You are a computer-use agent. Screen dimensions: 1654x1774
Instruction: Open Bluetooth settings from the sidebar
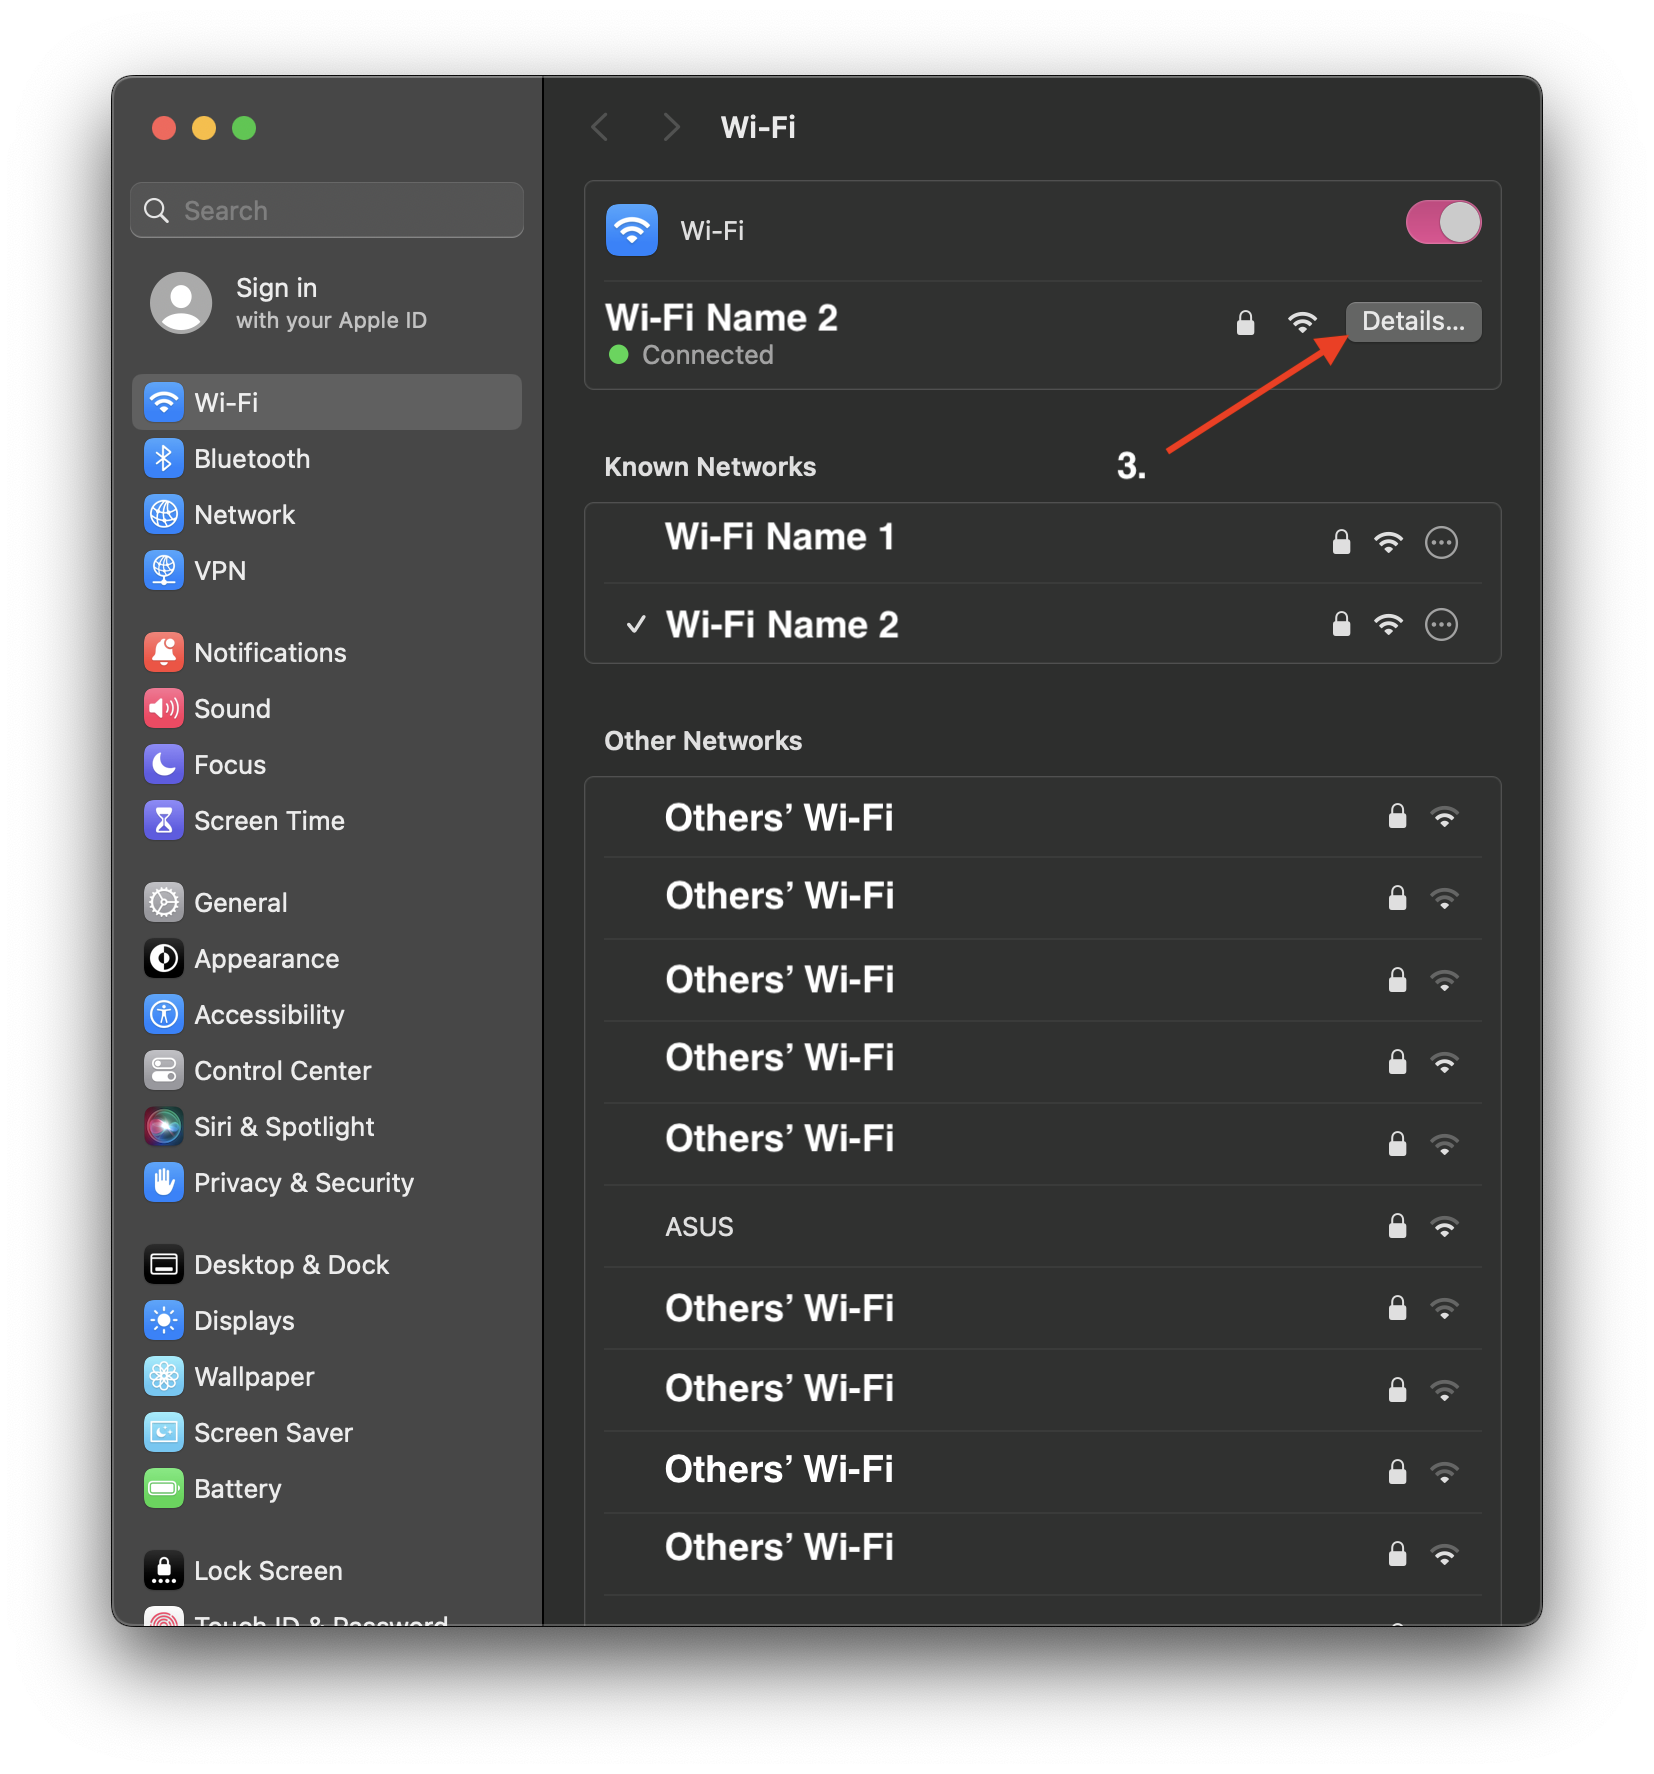[x=252, y=458]
